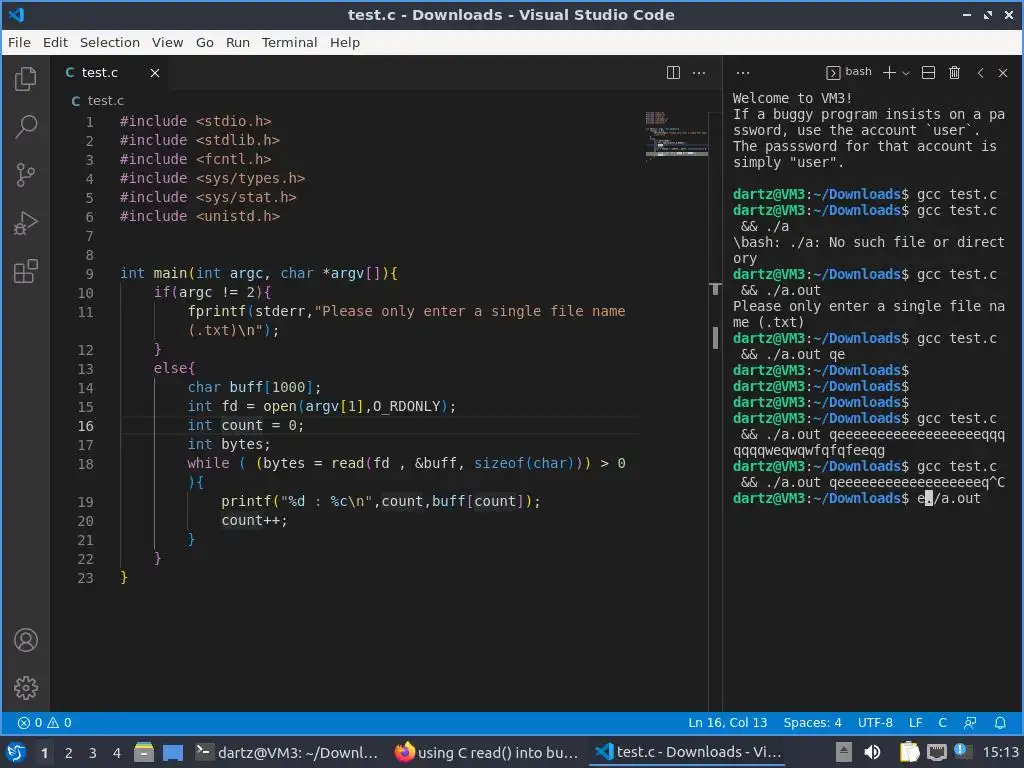Screen dimensions: 1024x768
Task: Open the Go menu
Action: (x=204, y=42)
